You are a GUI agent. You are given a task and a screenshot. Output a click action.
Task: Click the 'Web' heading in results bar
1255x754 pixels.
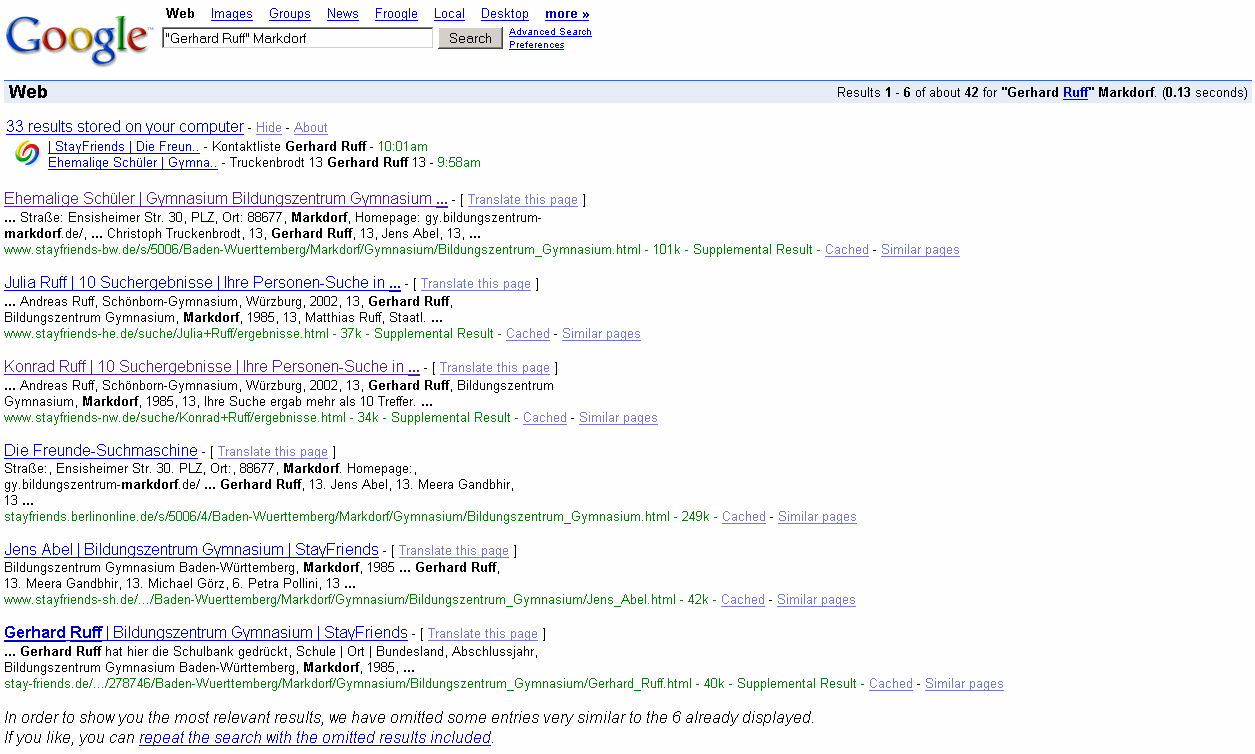(28, 92)
